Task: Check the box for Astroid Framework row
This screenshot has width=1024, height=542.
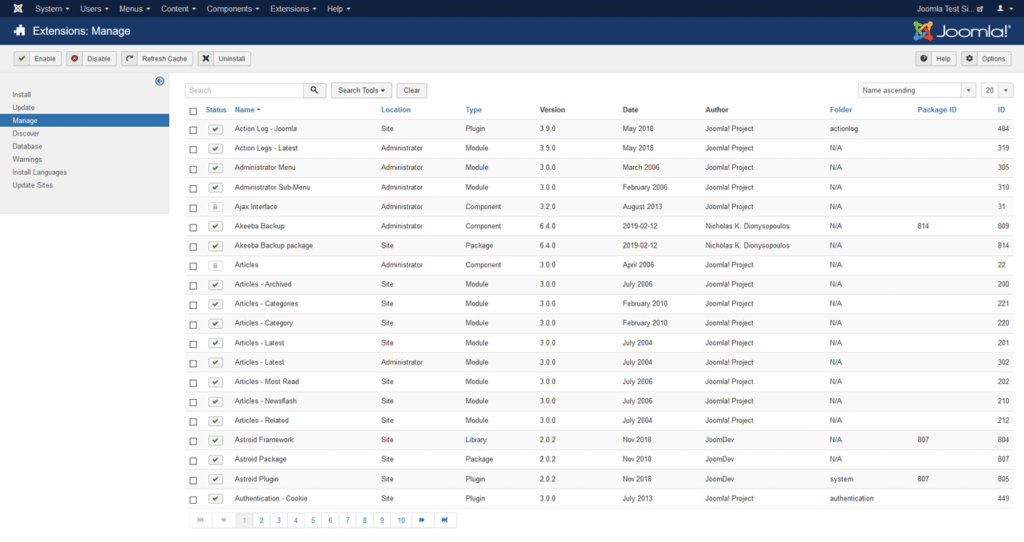Action: tap(193, 441)
